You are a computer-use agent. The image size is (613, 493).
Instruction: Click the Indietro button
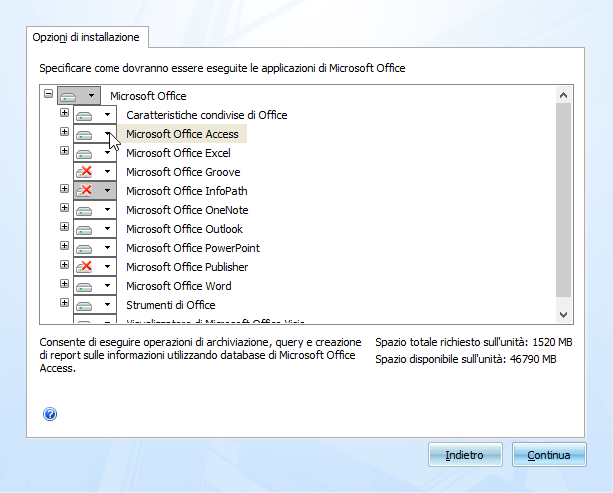465,455
